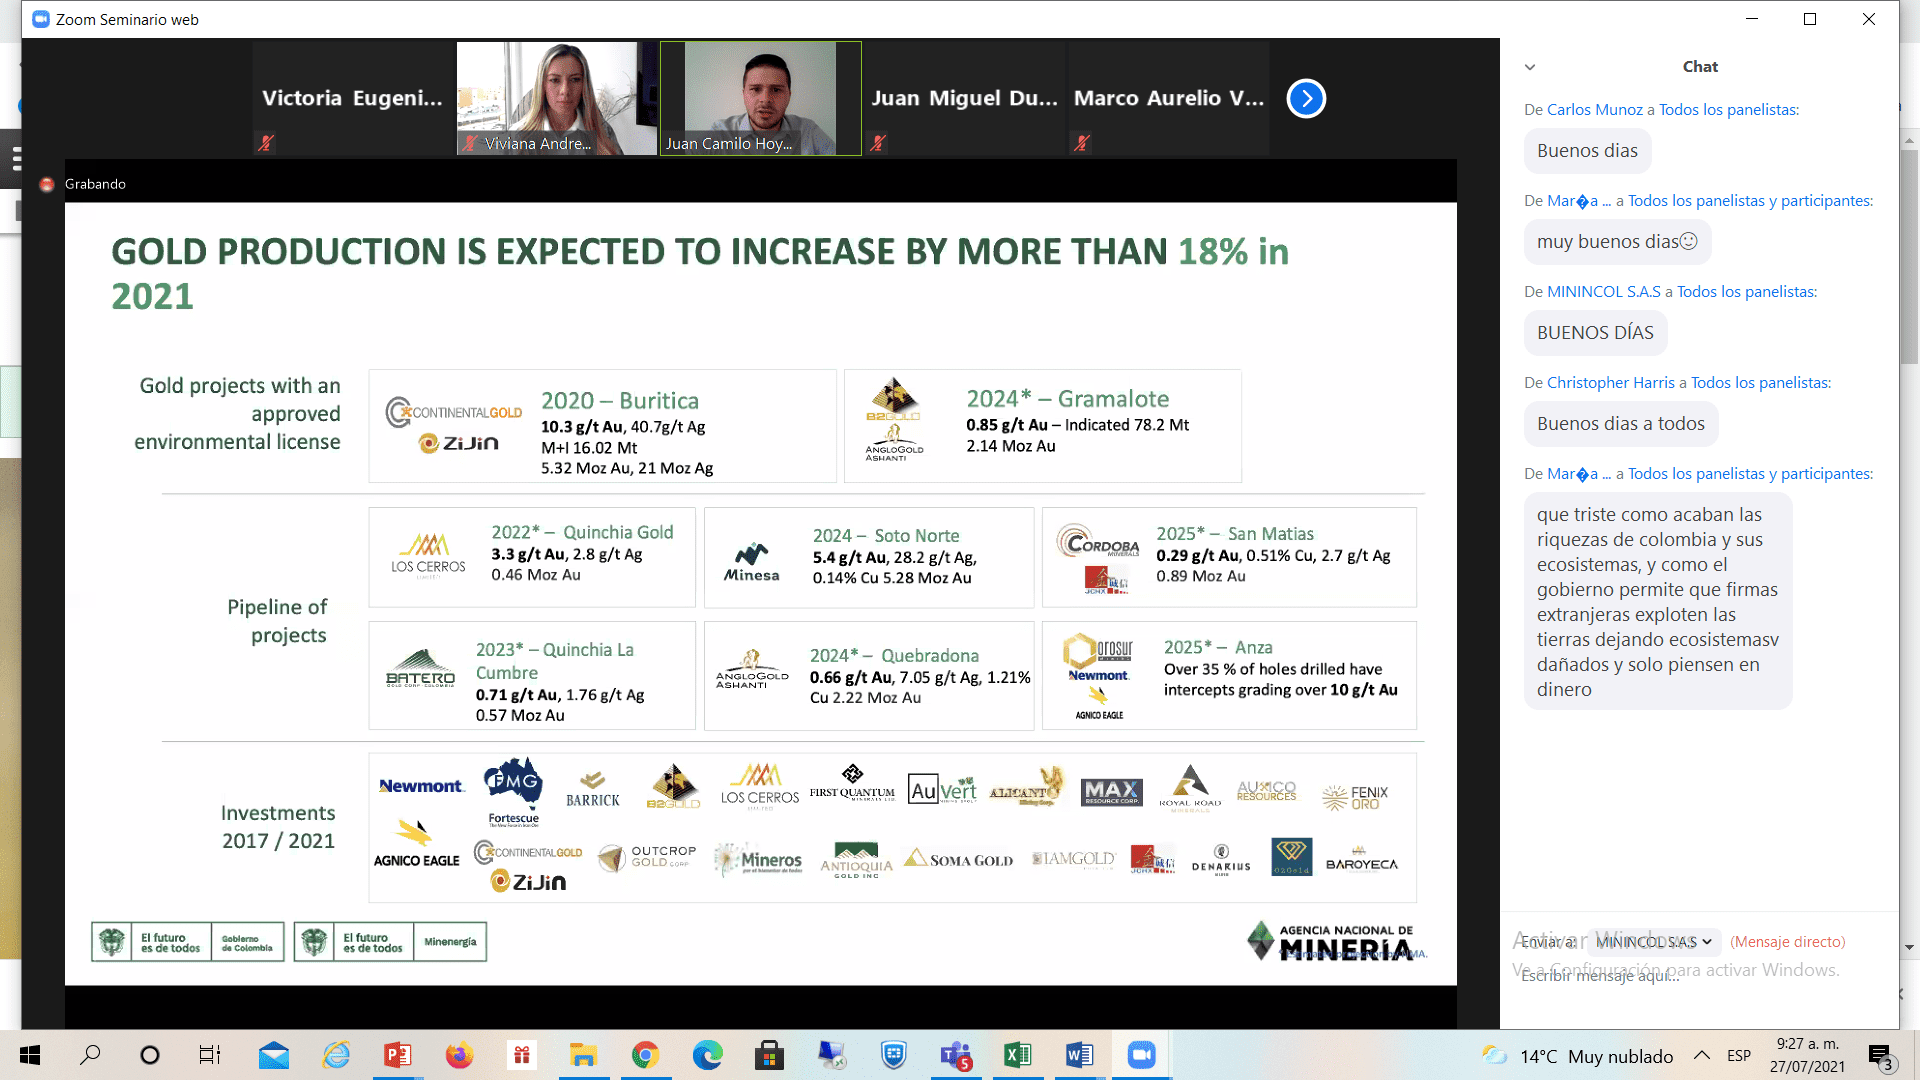This screenshot has width=1920, height=1080.
Task: Click '2024 – Soto Norte' heading on slide
Action: (885, 536)
